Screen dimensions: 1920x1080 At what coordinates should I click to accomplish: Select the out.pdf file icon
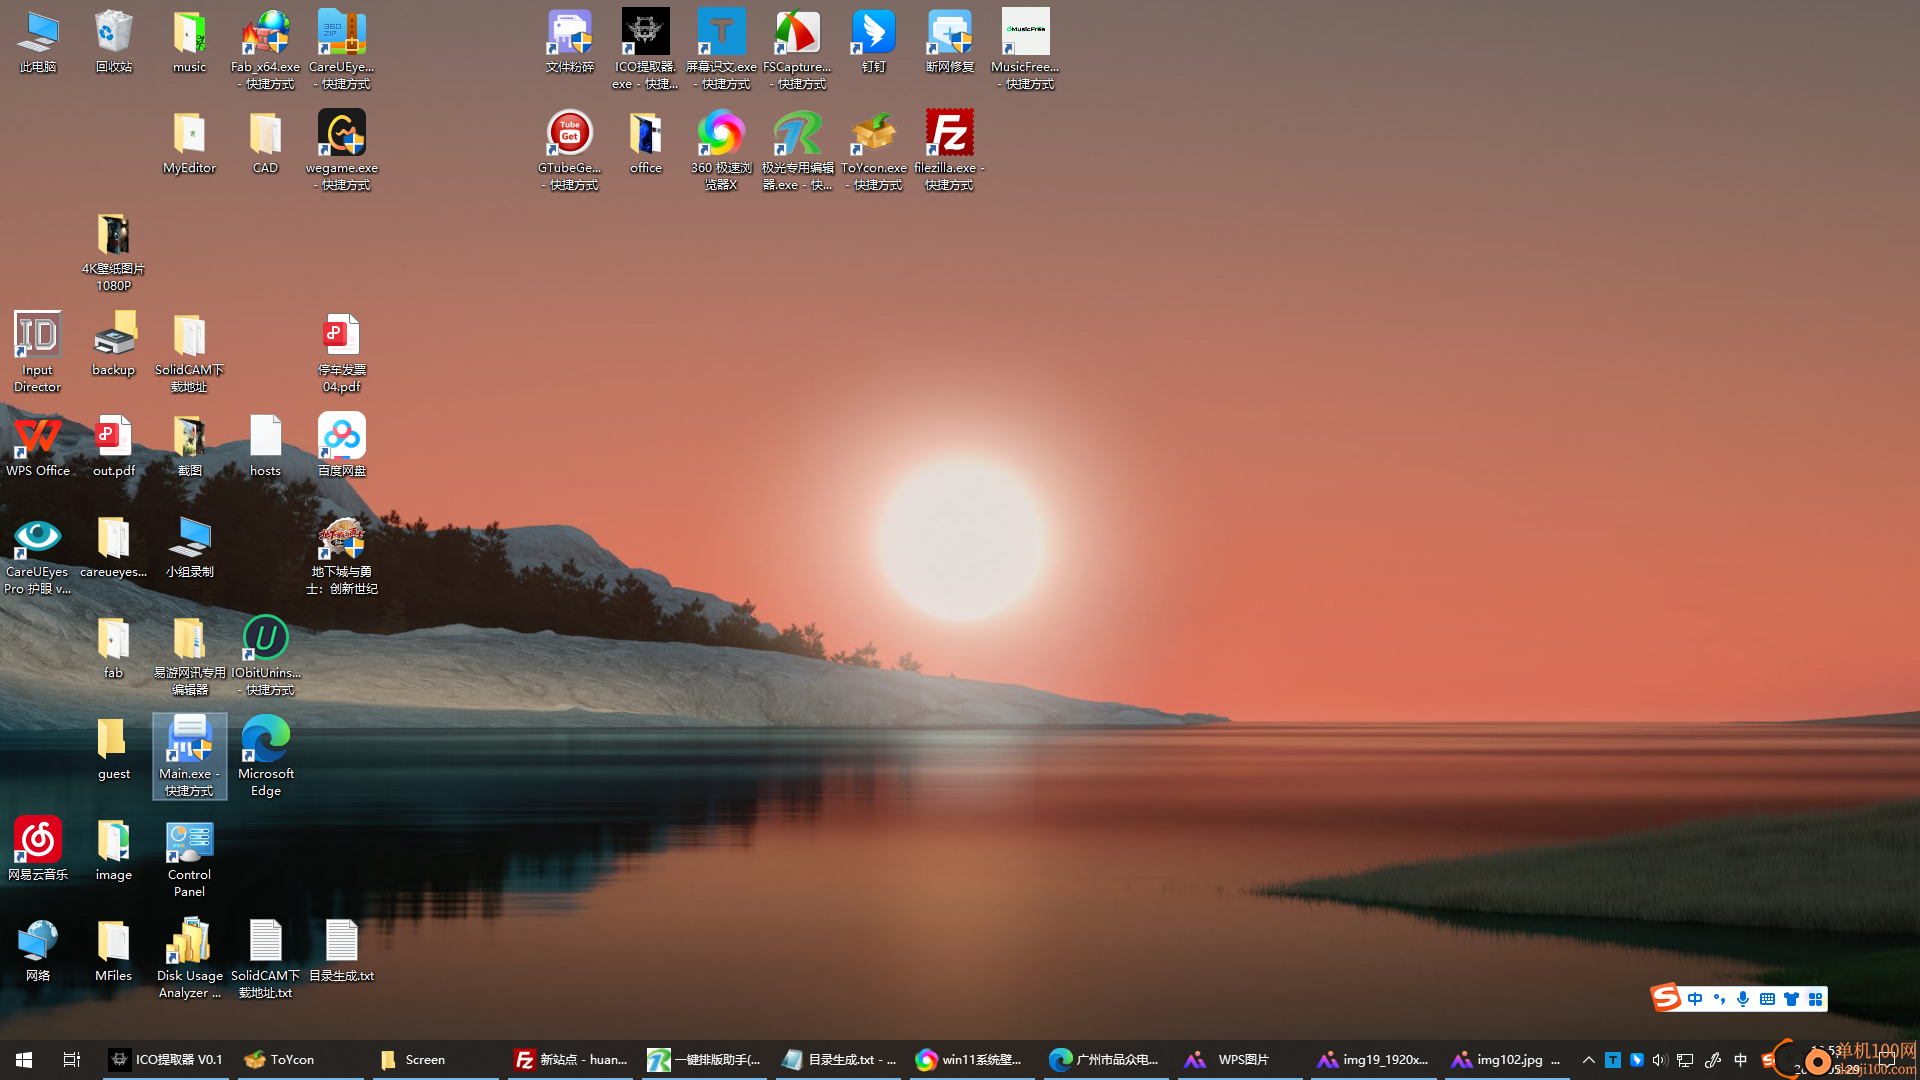(114, 446)
